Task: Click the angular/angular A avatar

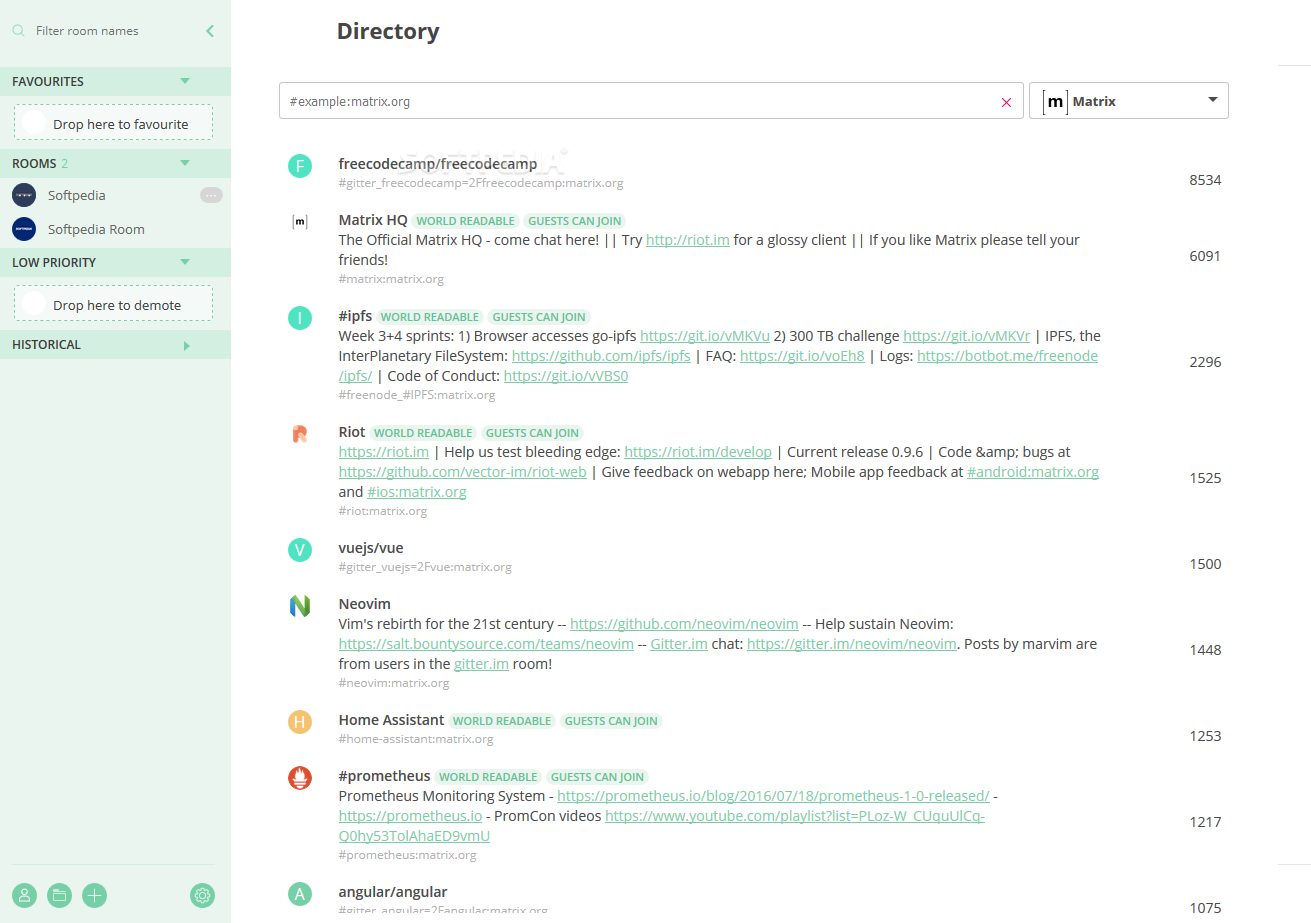Action: tap(300, 894)
